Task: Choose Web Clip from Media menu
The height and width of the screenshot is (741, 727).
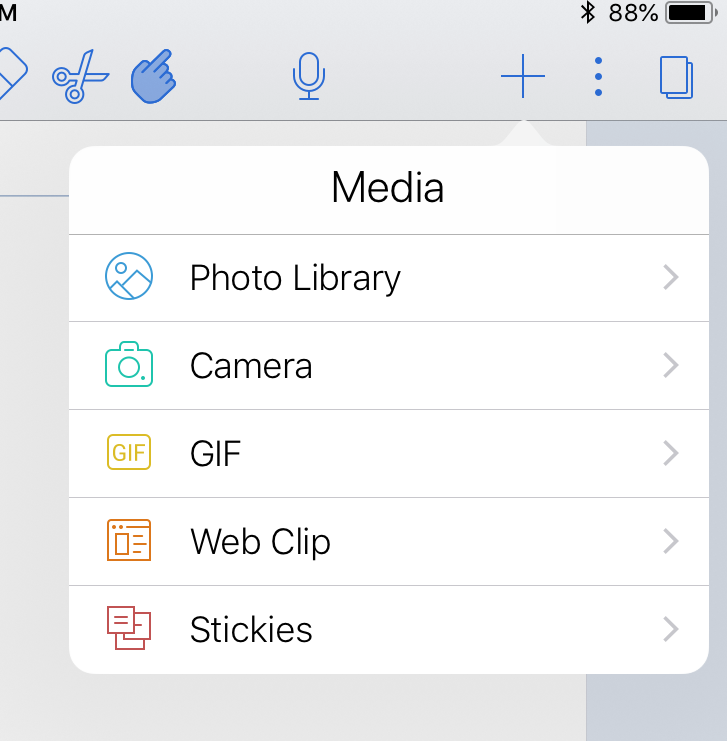Action: 260,541
